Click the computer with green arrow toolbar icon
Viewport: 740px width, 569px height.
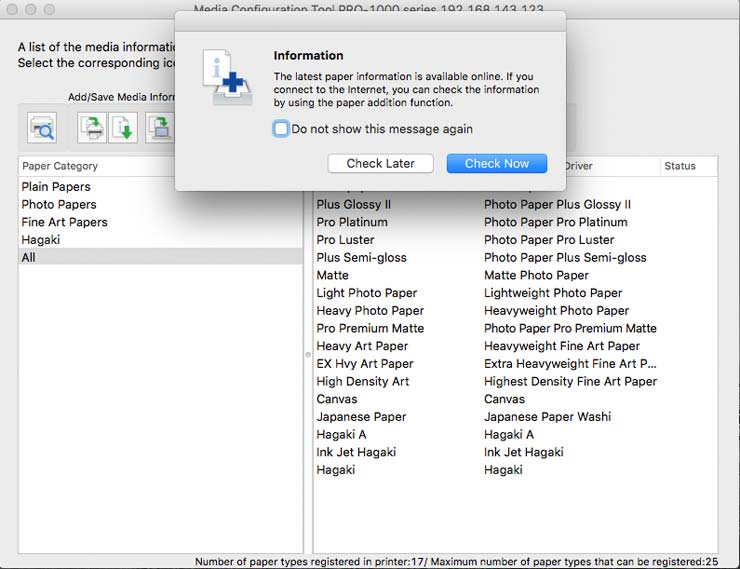coord(160,127)
